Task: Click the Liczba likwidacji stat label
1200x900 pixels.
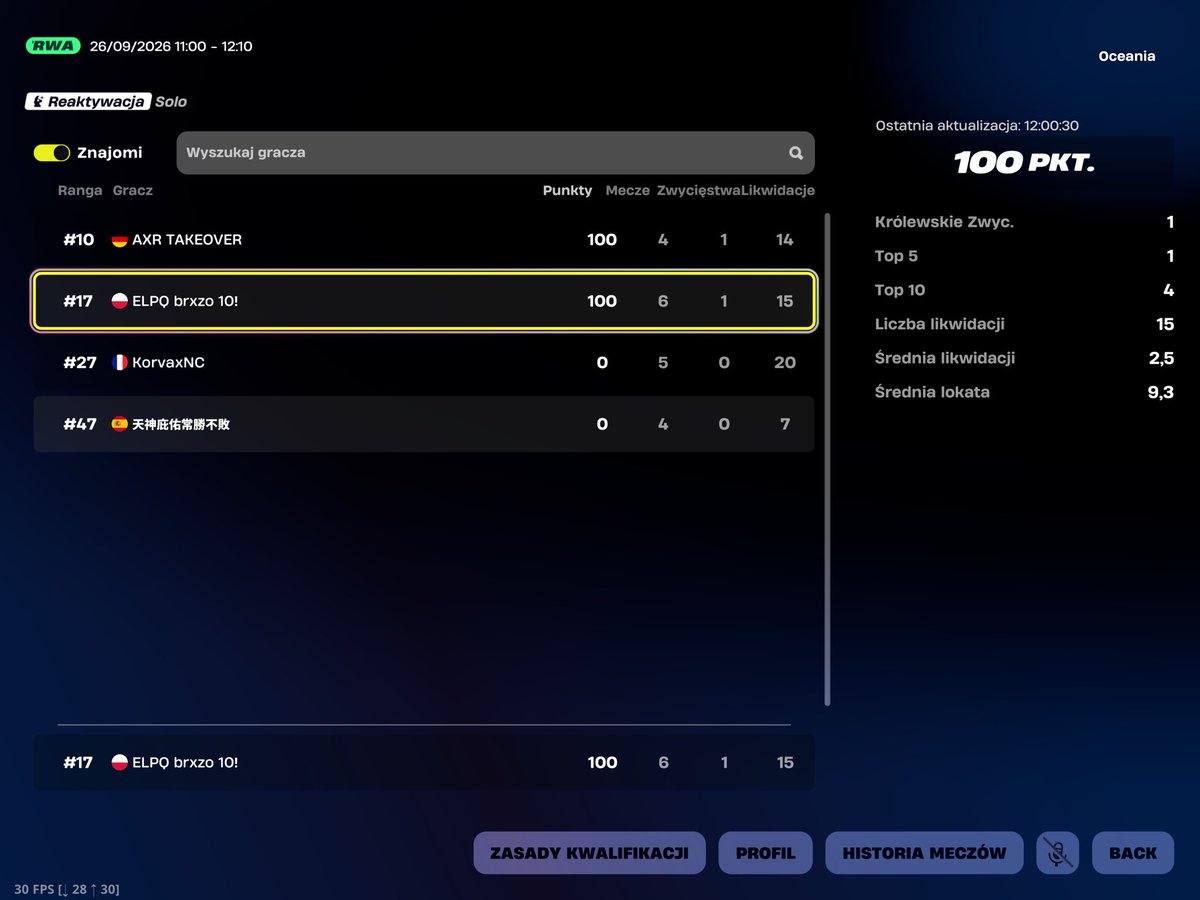Action: pyautogui.click(x=940, y=324)
